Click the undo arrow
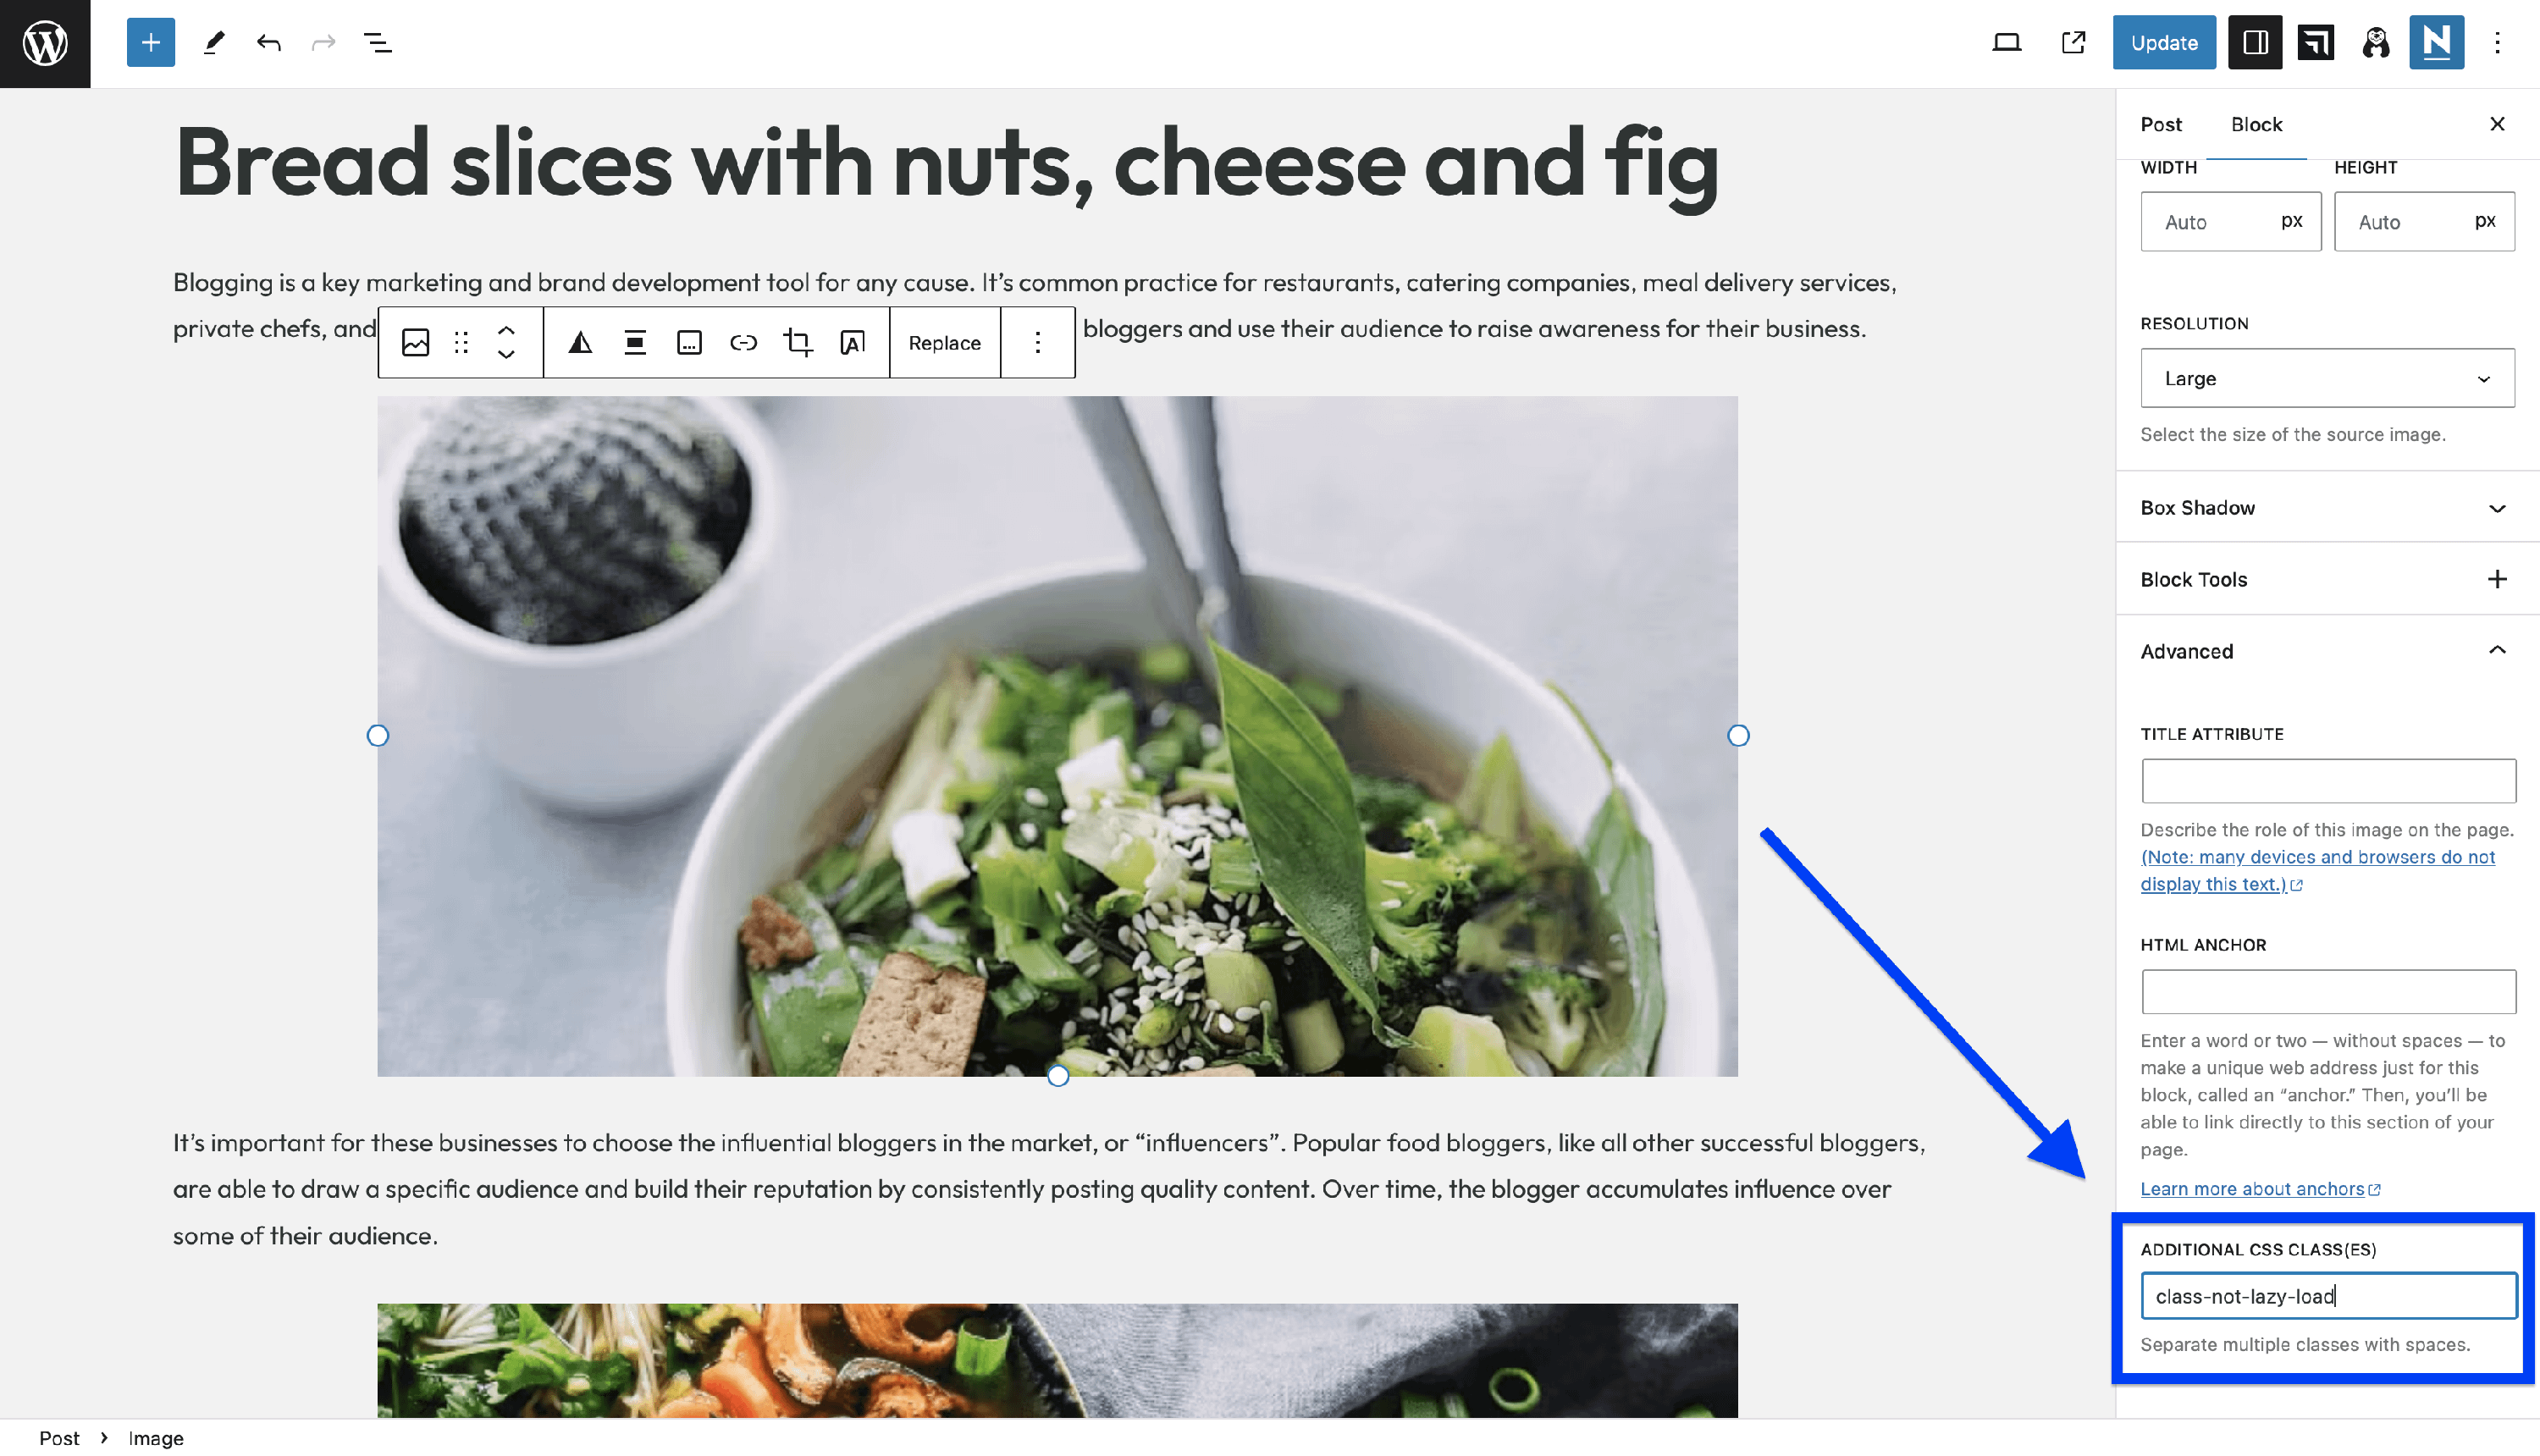The height and width of the screenshot is (1456, 2540). [x=268, y=42]
